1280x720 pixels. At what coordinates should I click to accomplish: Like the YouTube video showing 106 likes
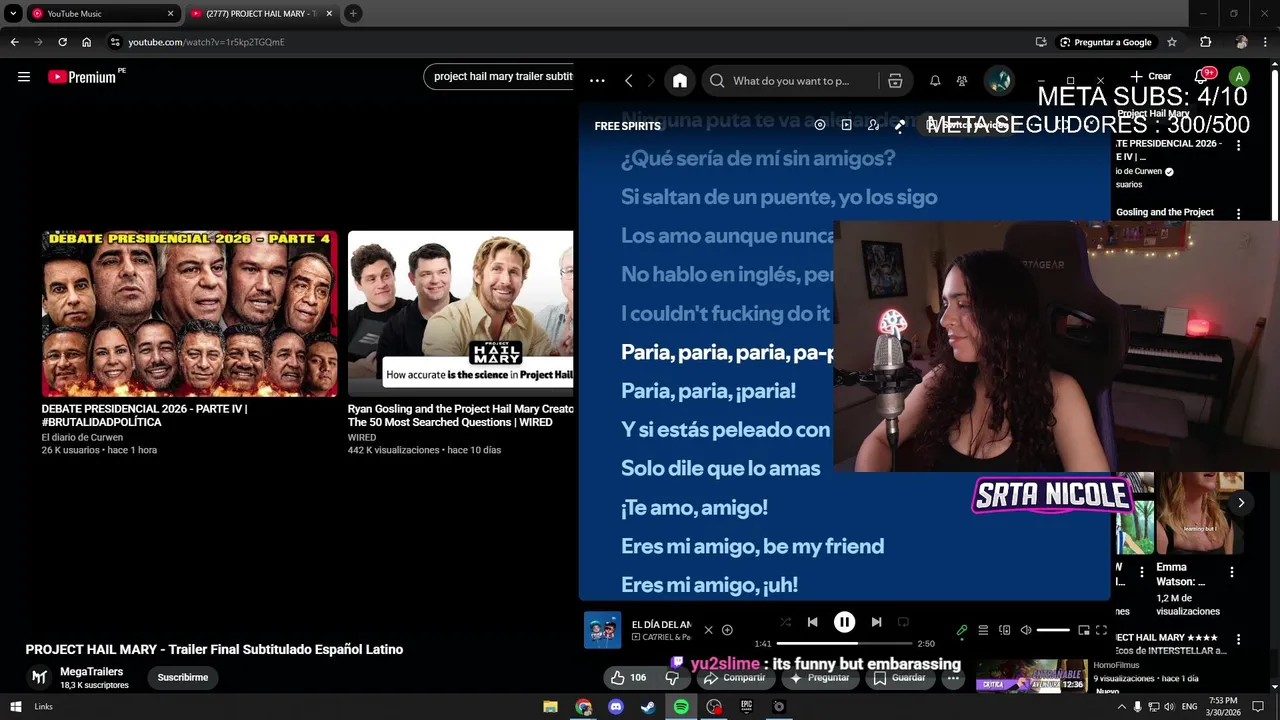[x=628, y=678]
